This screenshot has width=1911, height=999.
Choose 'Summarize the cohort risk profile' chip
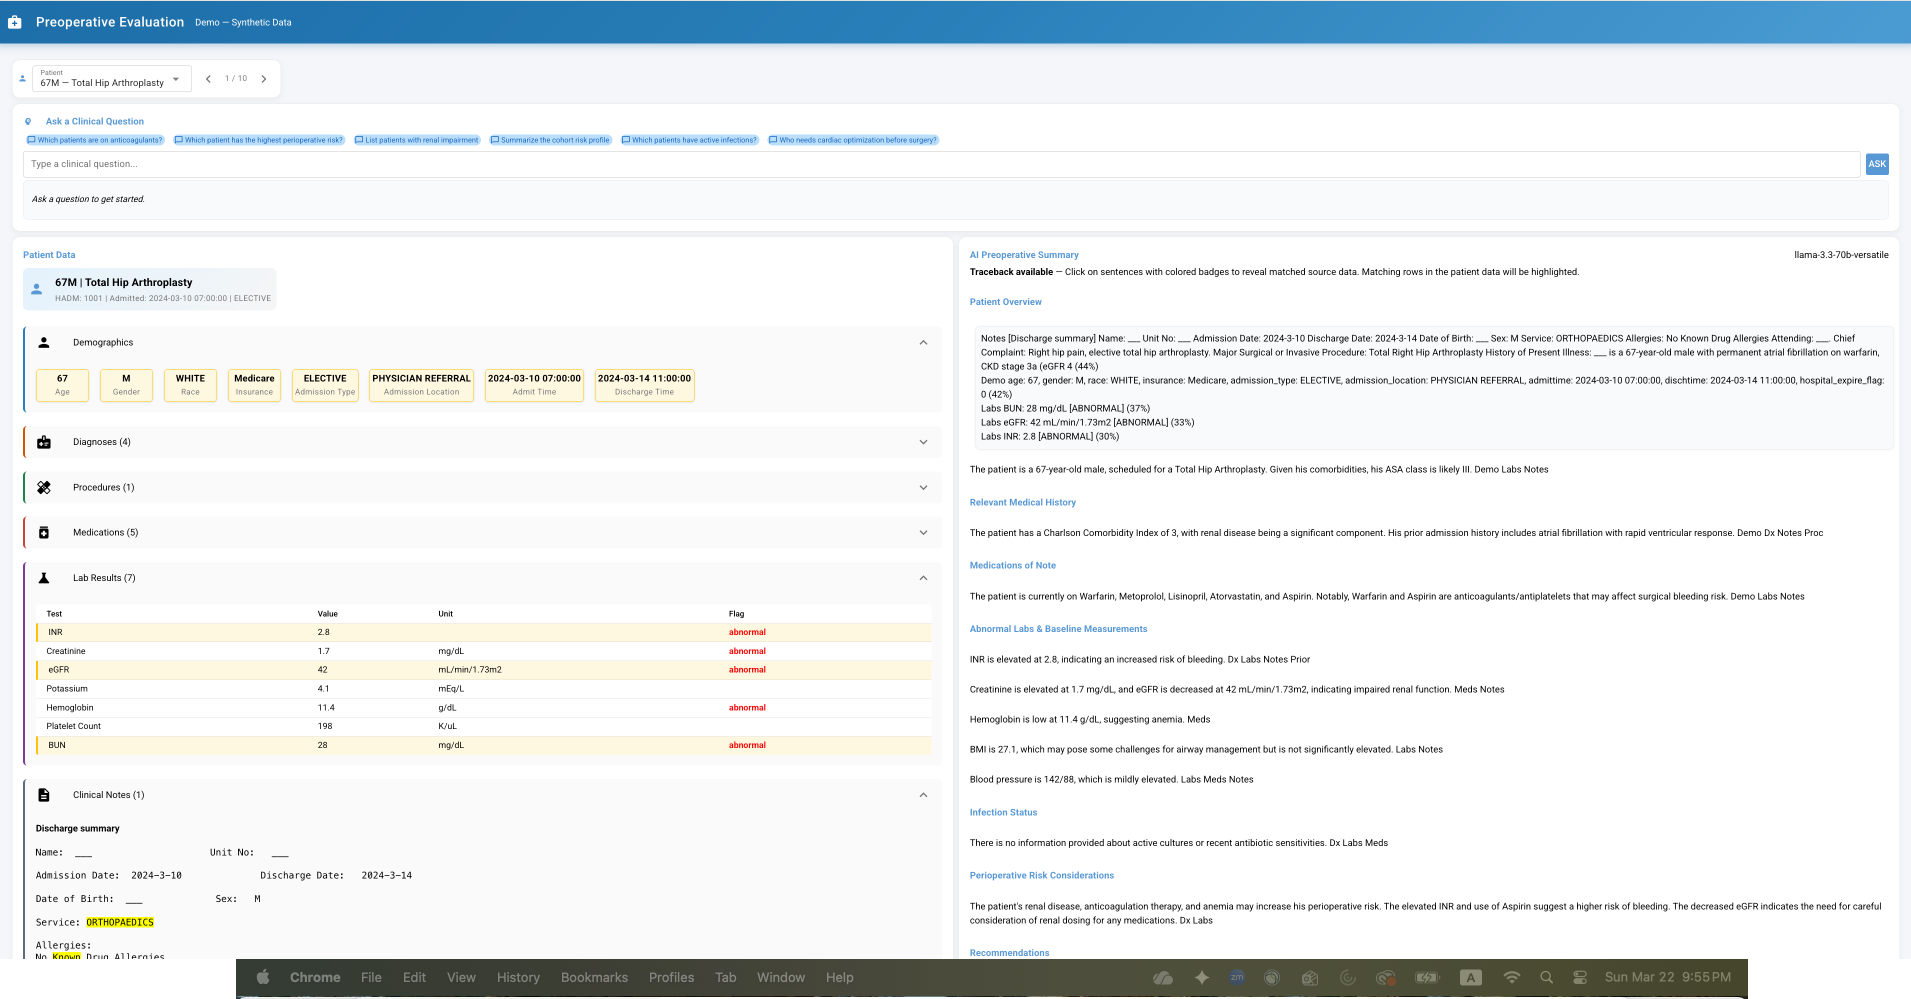(x=550, y=140)
